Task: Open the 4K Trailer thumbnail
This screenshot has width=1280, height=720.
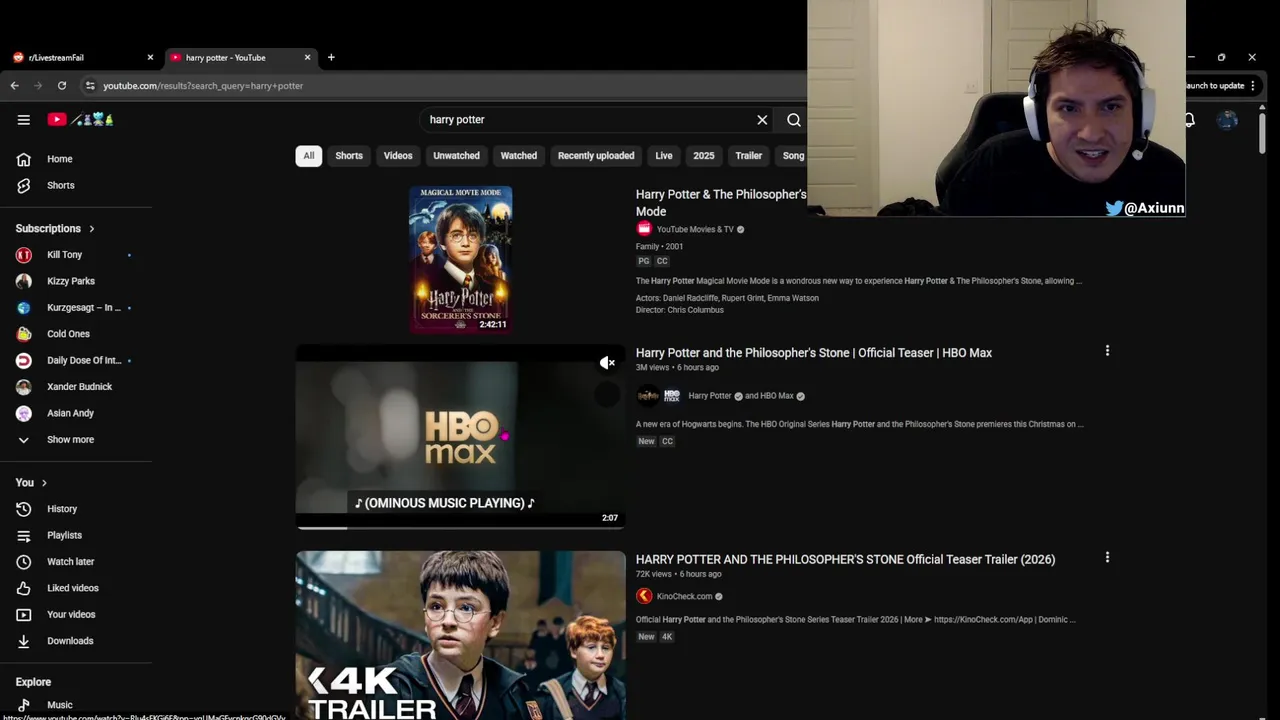Action: pos(460,635)
